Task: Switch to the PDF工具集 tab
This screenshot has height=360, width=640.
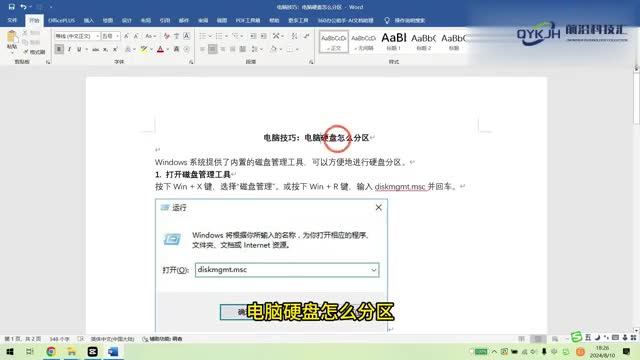Action: click(248, 20)
